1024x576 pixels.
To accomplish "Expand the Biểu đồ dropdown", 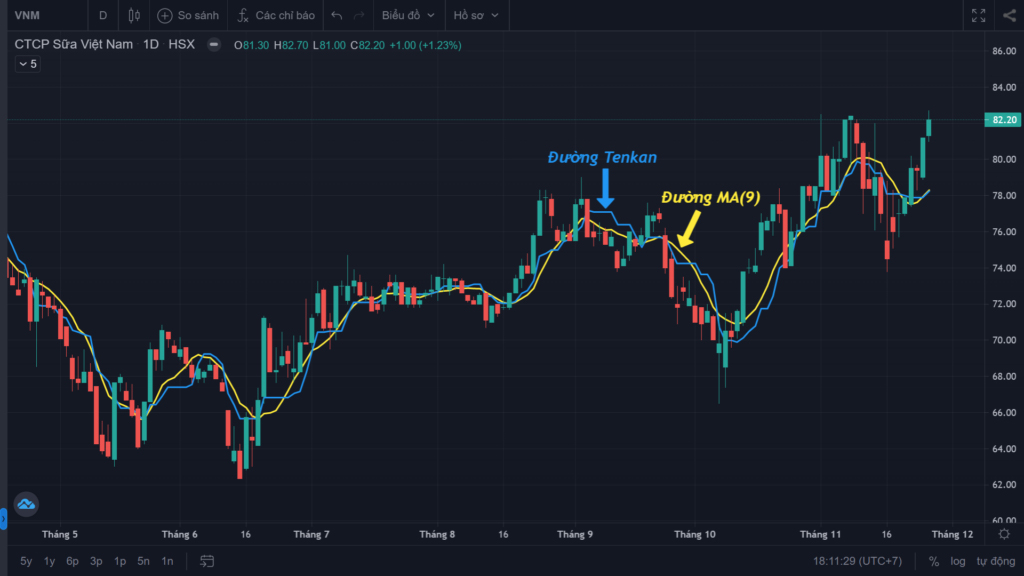I will [x=408, y=15].
